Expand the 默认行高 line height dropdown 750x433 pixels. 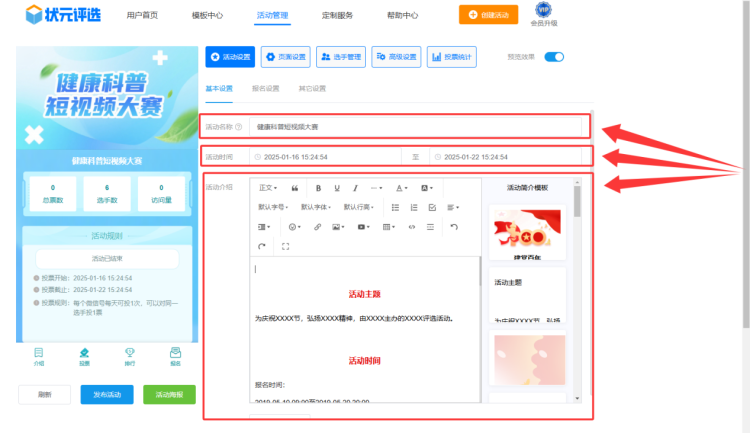(358, 207)
